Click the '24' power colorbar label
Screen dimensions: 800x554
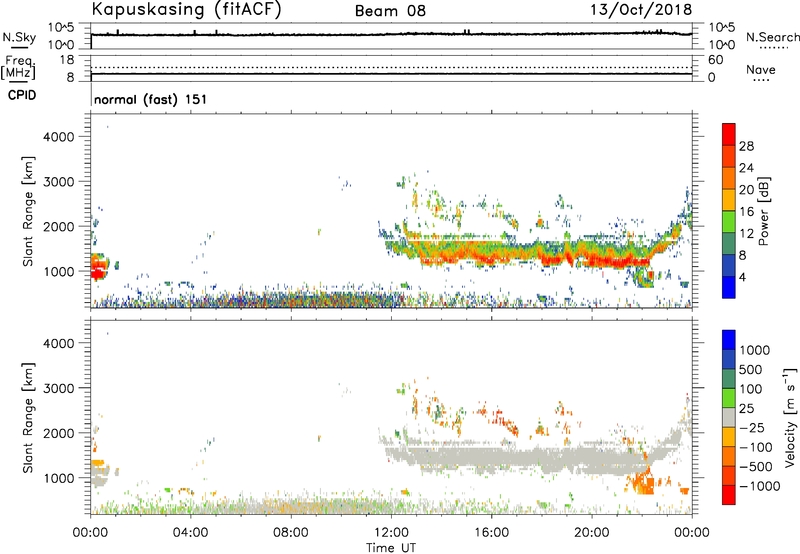coord(746,168)
